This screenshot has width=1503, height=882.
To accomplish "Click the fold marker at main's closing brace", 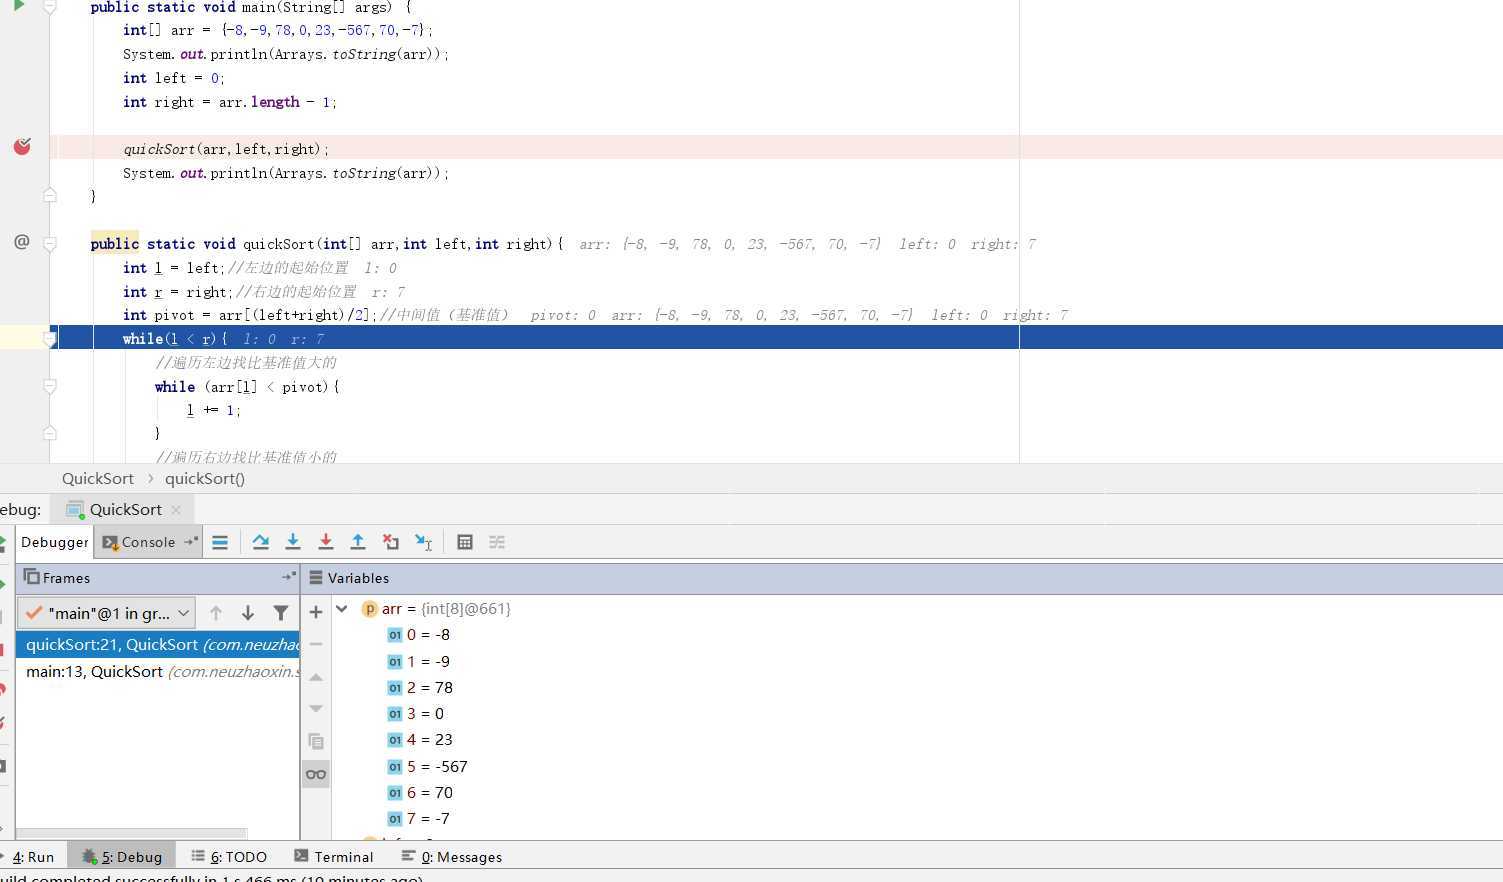I will tap(50, 196).
